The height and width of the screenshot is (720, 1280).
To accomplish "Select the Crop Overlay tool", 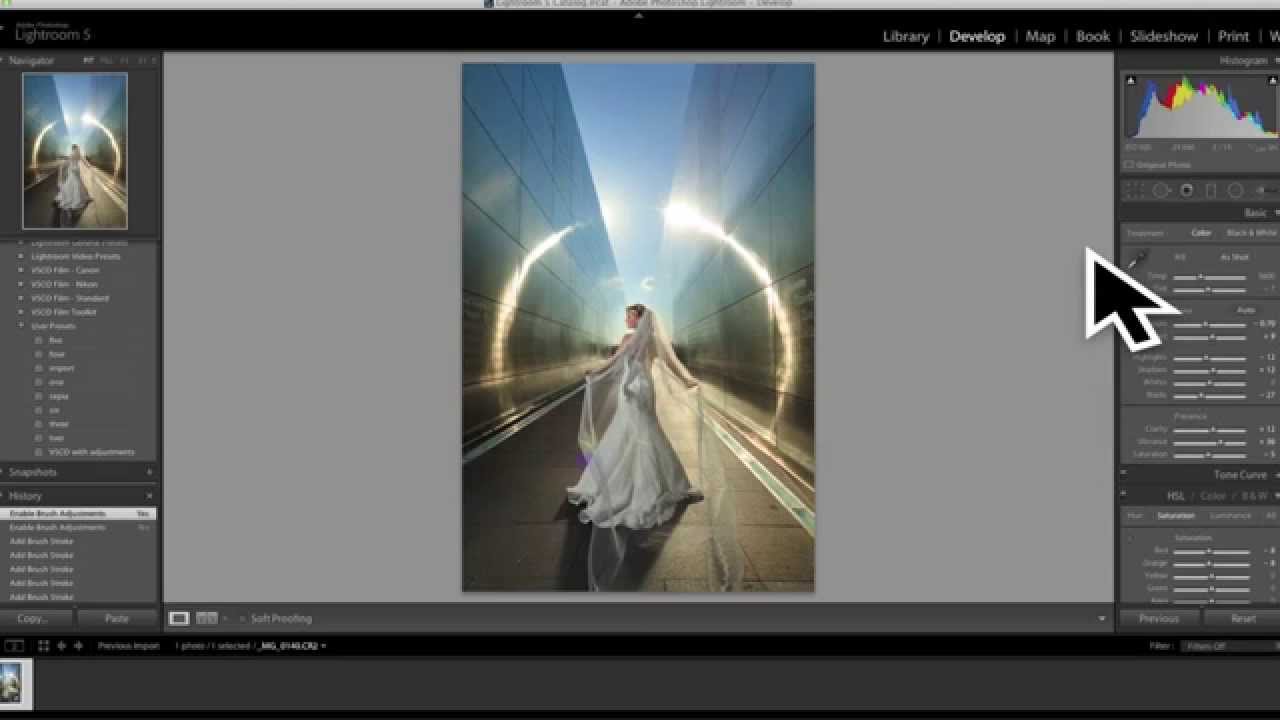I will click(x=1136, y=189).
